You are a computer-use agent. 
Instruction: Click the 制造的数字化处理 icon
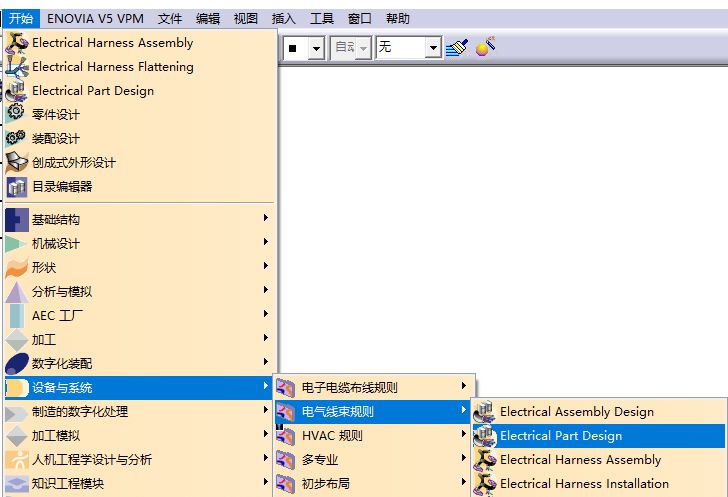click(x=17, y=412)
